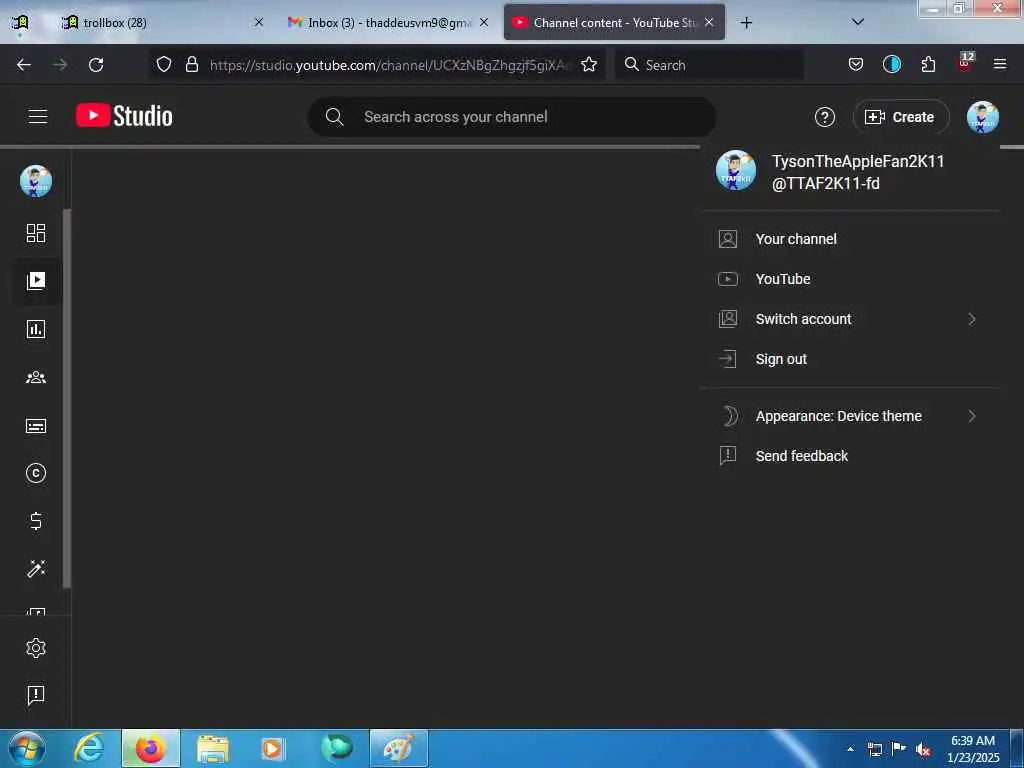1024x768 pixels.
Task: Close the Channel content YouTube Studio tab
Action: pyautogui.click(x=709, y=23)
